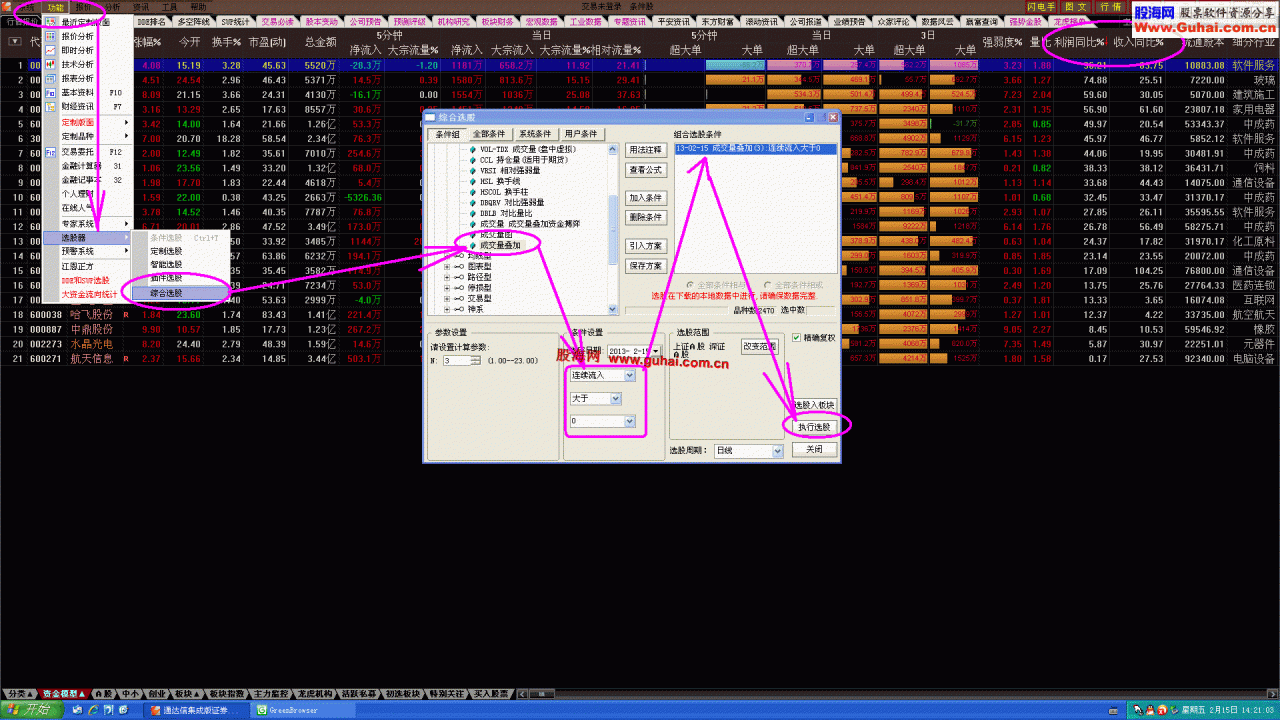
Task: Click the 技术分析 candlestick icon in menu
Action: [x=50, y=63]
